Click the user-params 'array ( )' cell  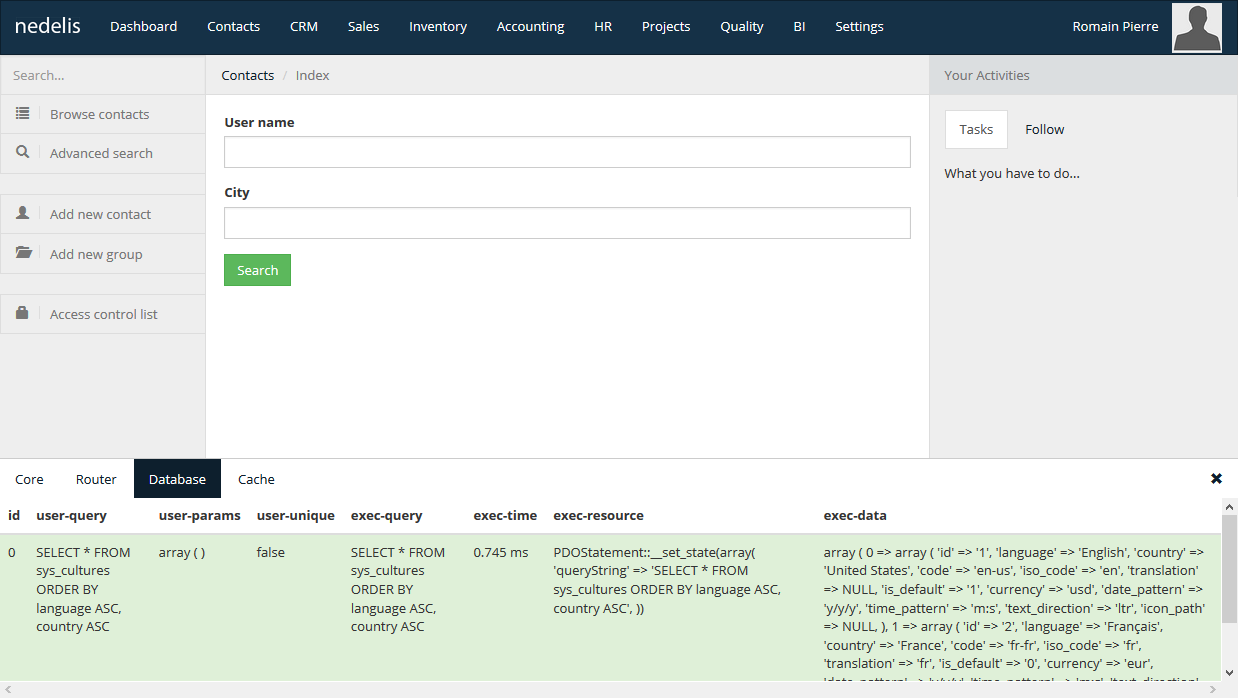click(x=182, y=552)
